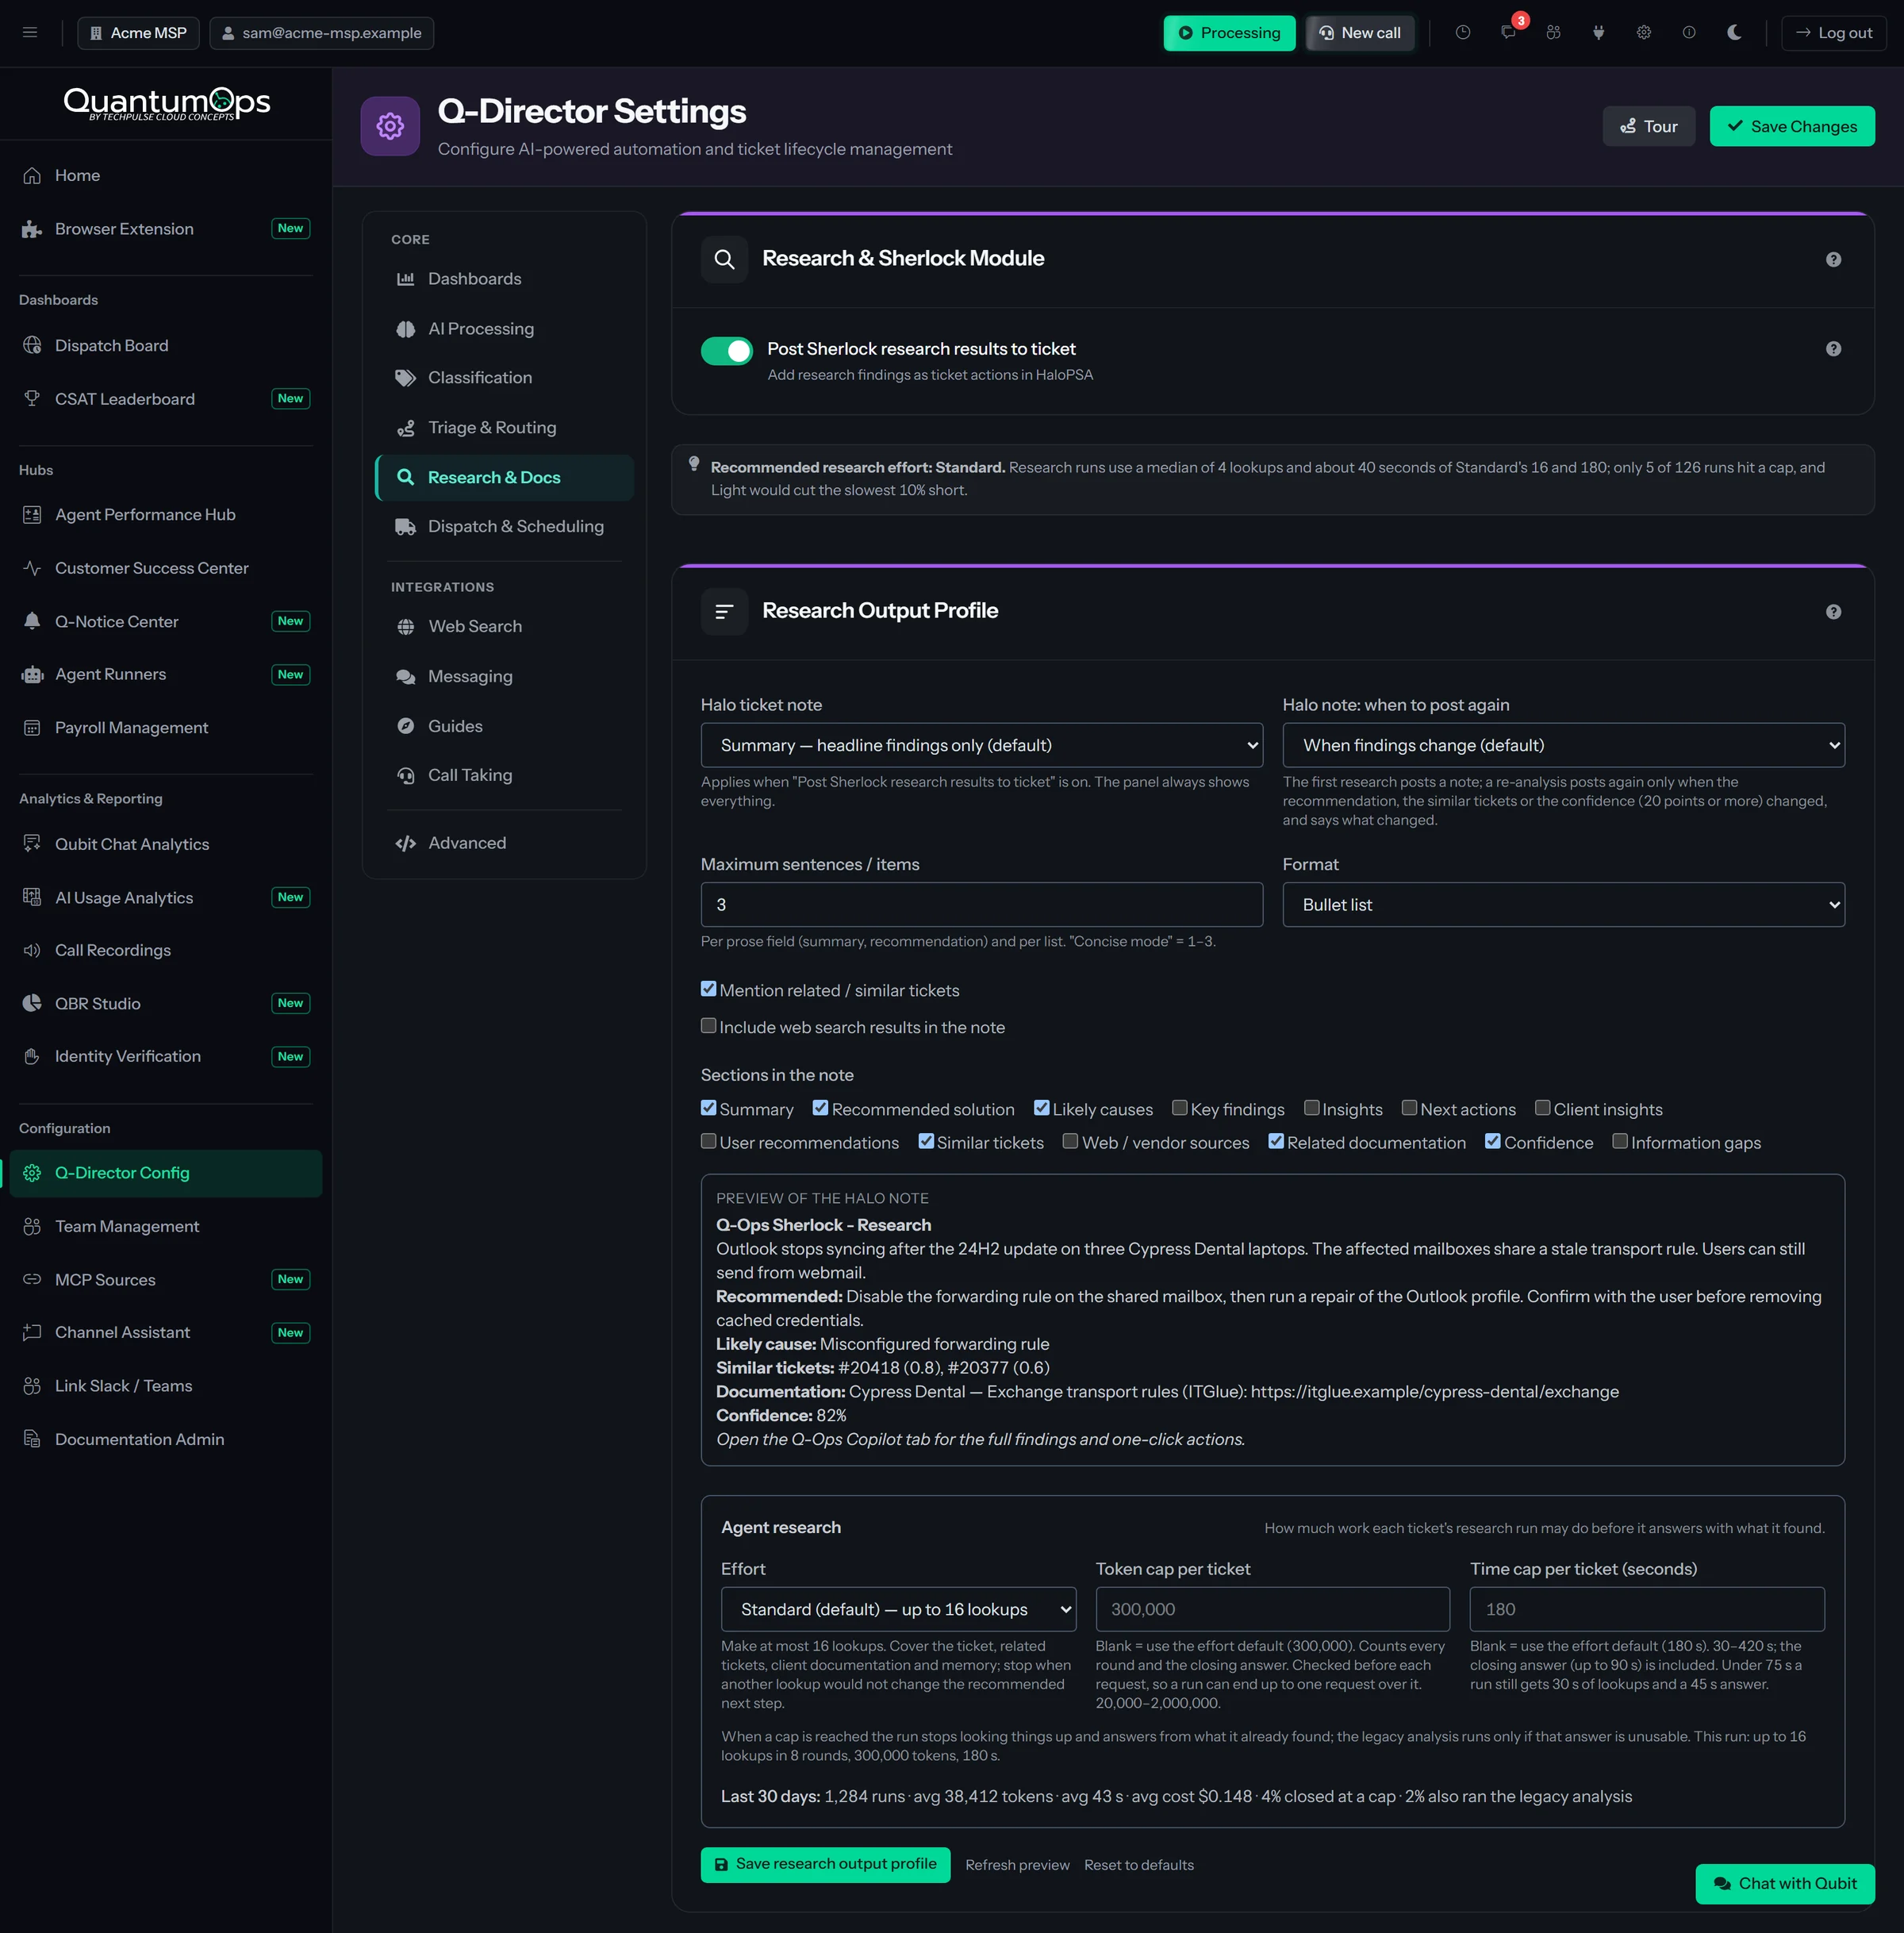The height and width of the screenshot is (1933, 1904).
Task: Check the Key findings section checkbox
Action: coord(1180,1108)
